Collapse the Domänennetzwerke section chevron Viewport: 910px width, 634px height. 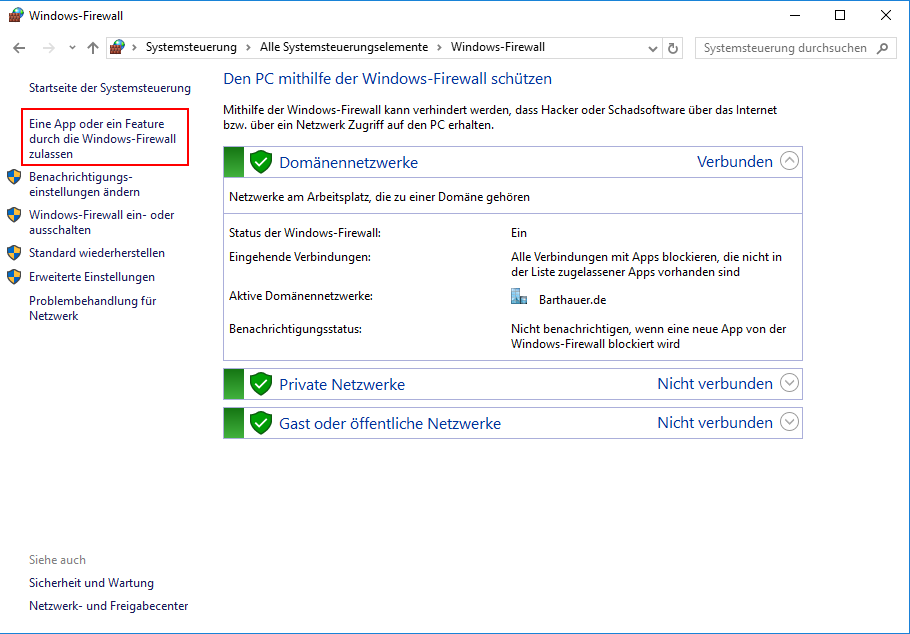pos(789,160)
